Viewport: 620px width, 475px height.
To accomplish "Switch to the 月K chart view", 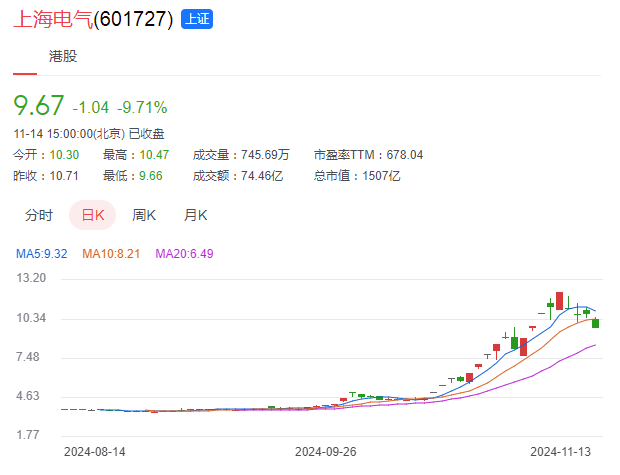I will click(195, 215).
